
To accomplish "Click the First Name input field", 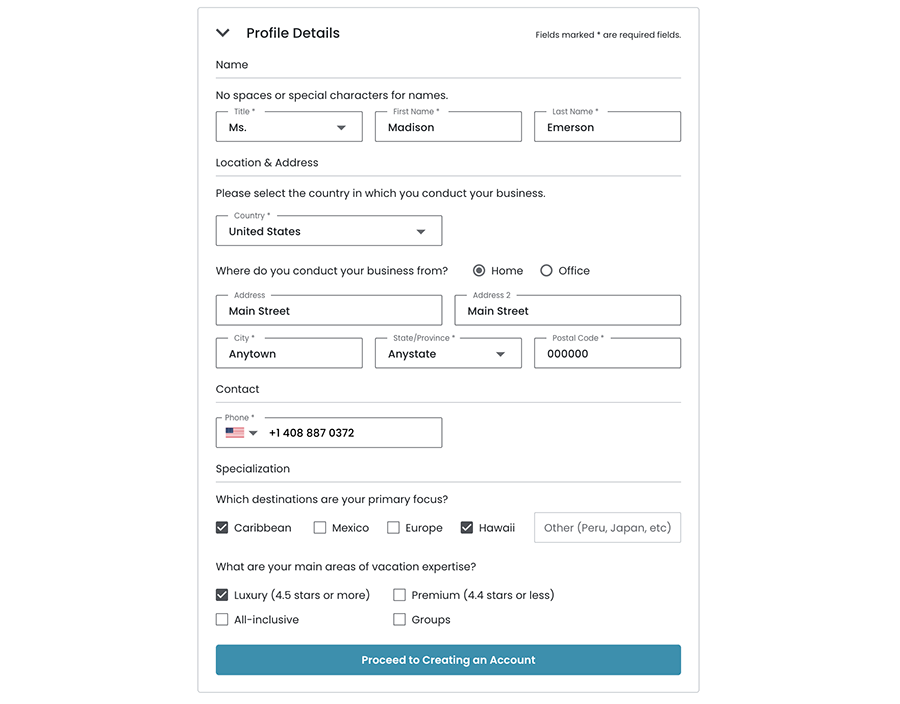I will click(448, 128).
